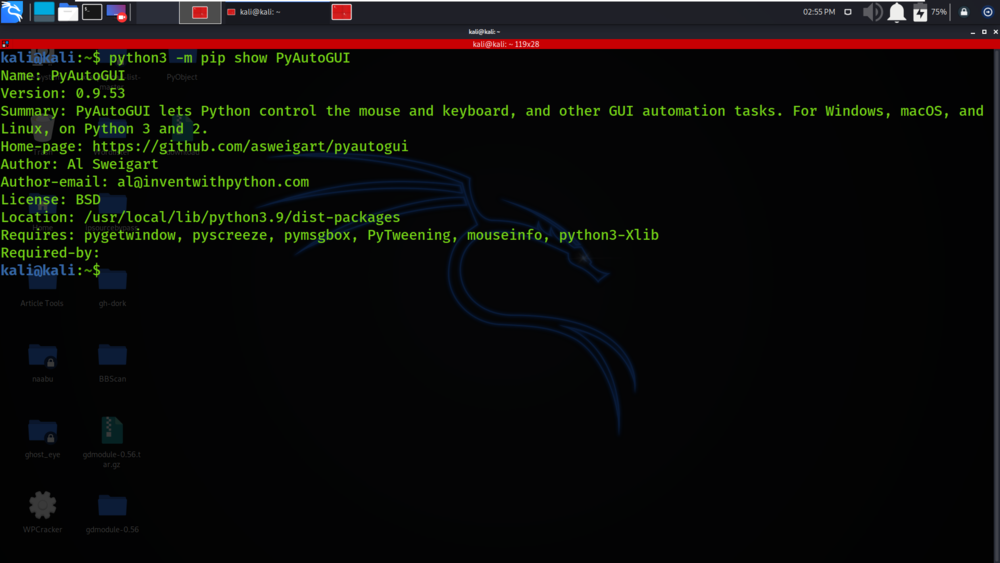Select the naabu folder on desktop
1000x563 pixels.
point(43,362)
